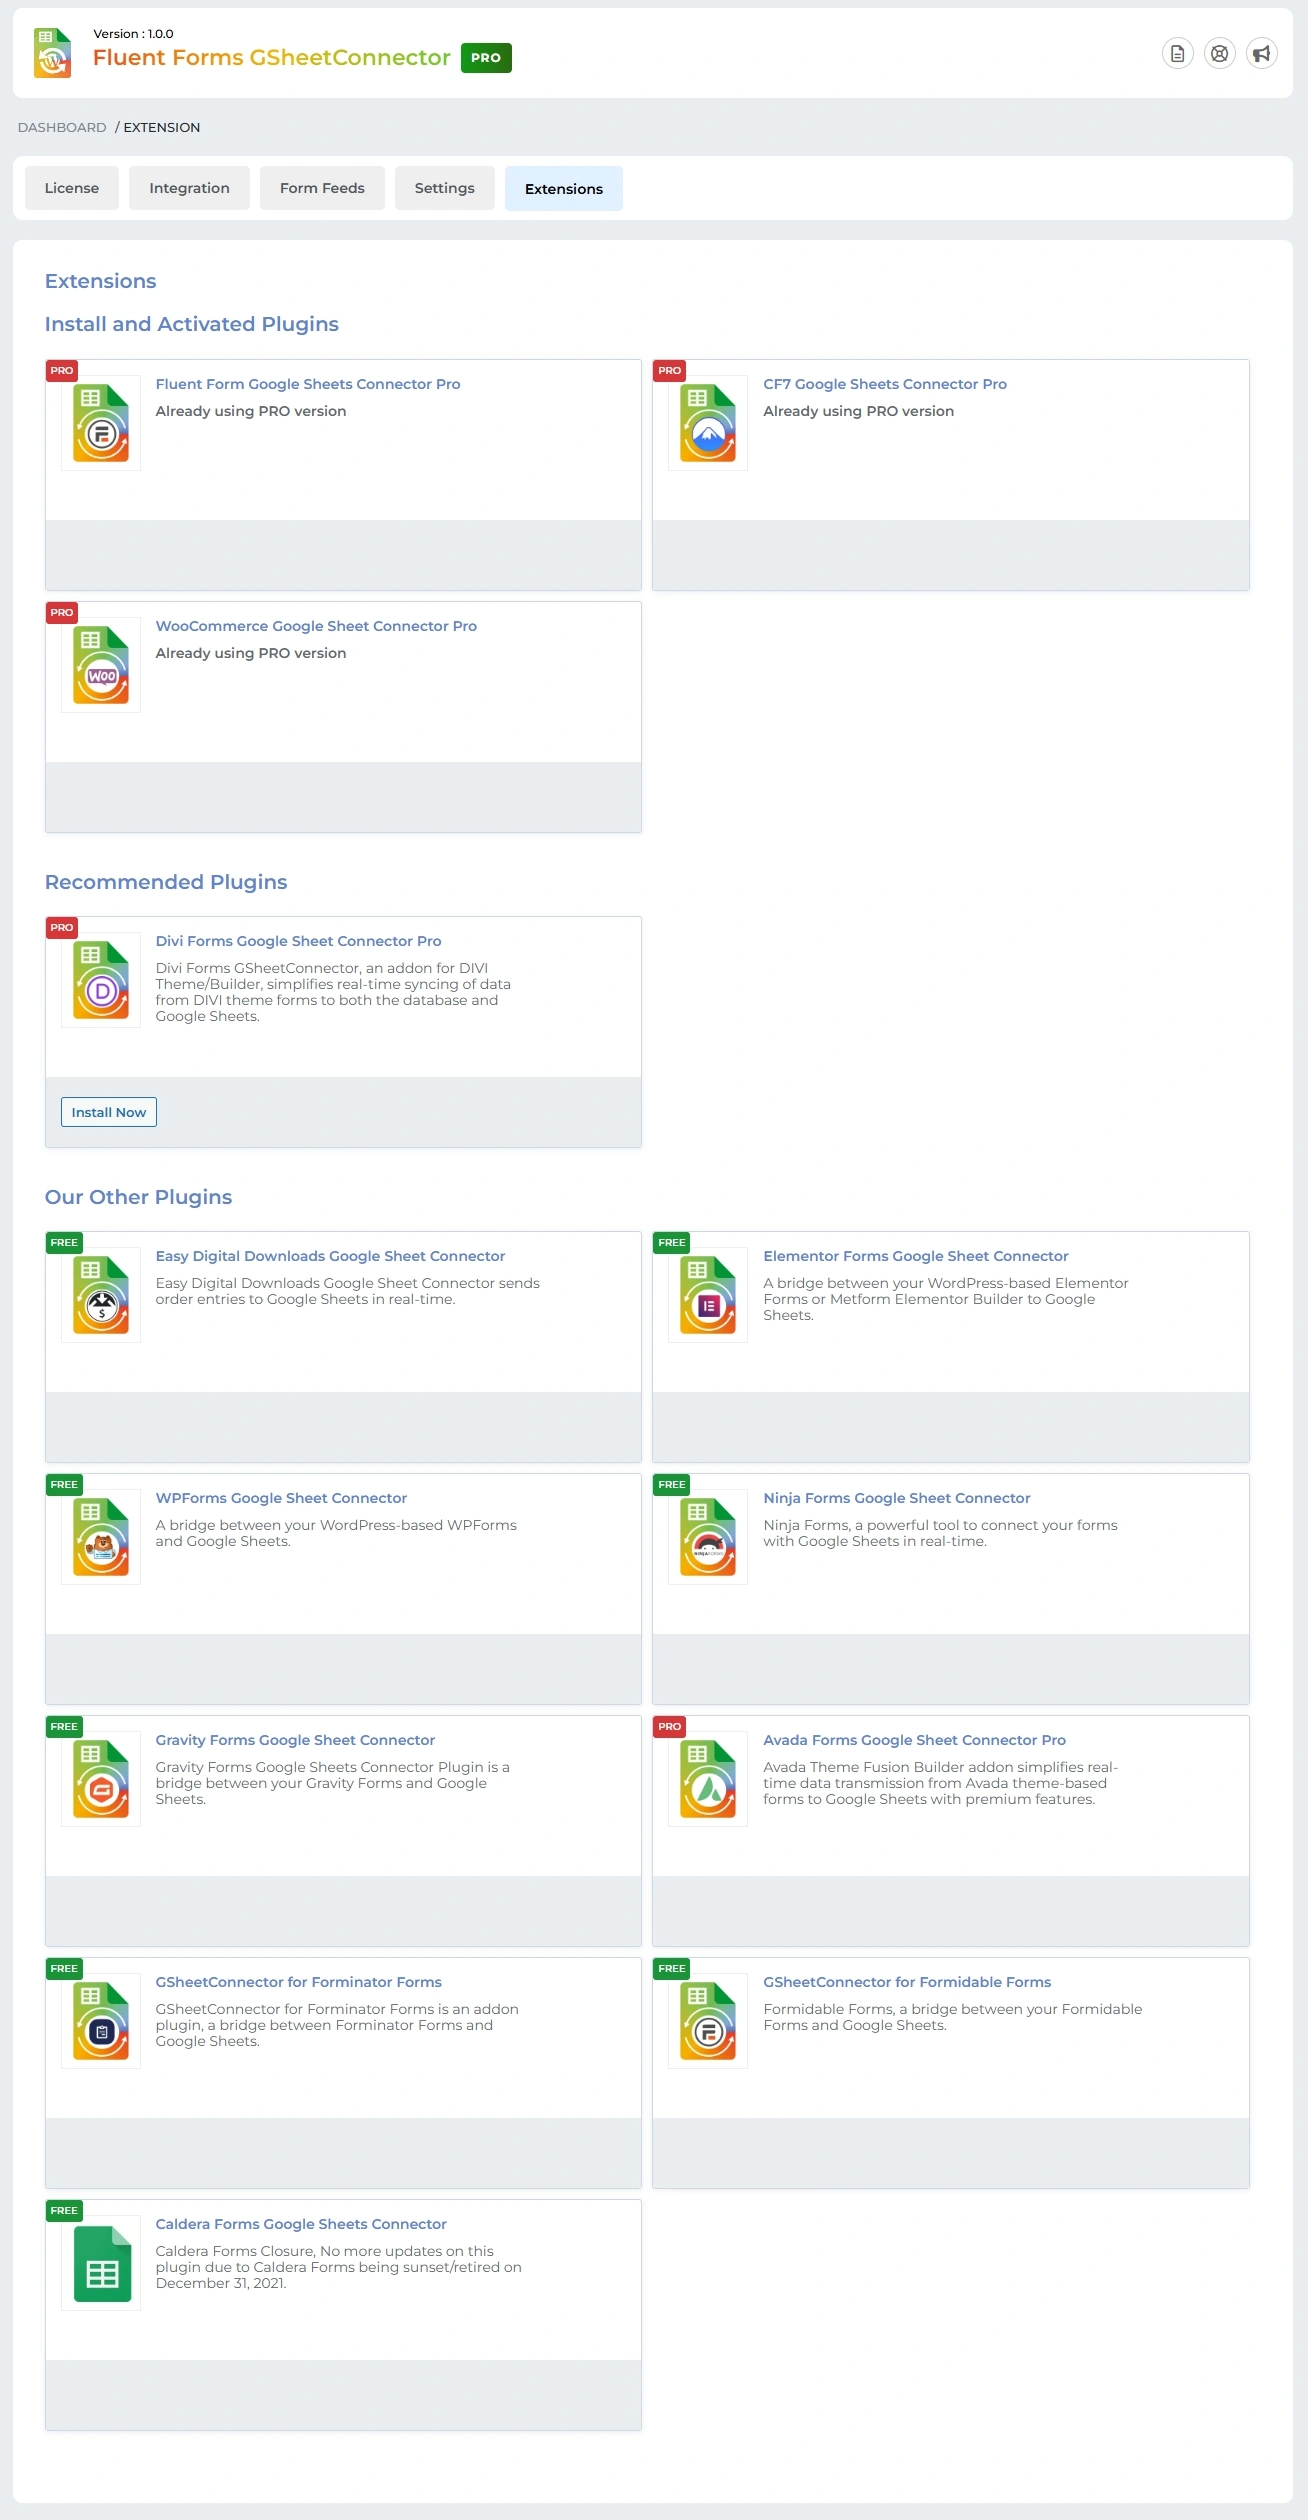The image size is (1308, 2520).
Task: Click the Fluent Form Google Sheets Connector Pro icon
Action: pos(101,423)
